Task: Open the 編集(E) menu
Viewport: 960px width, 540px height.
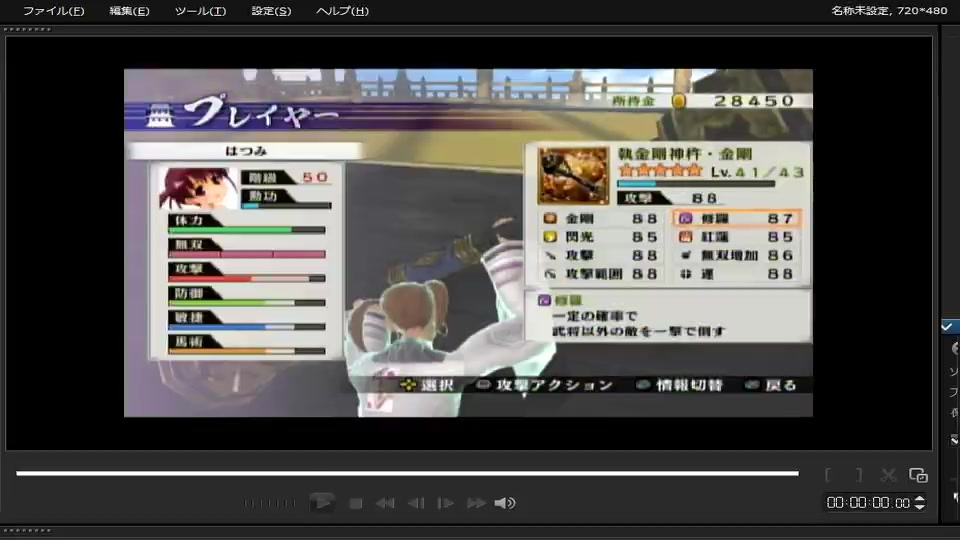Action: [129, 11]
